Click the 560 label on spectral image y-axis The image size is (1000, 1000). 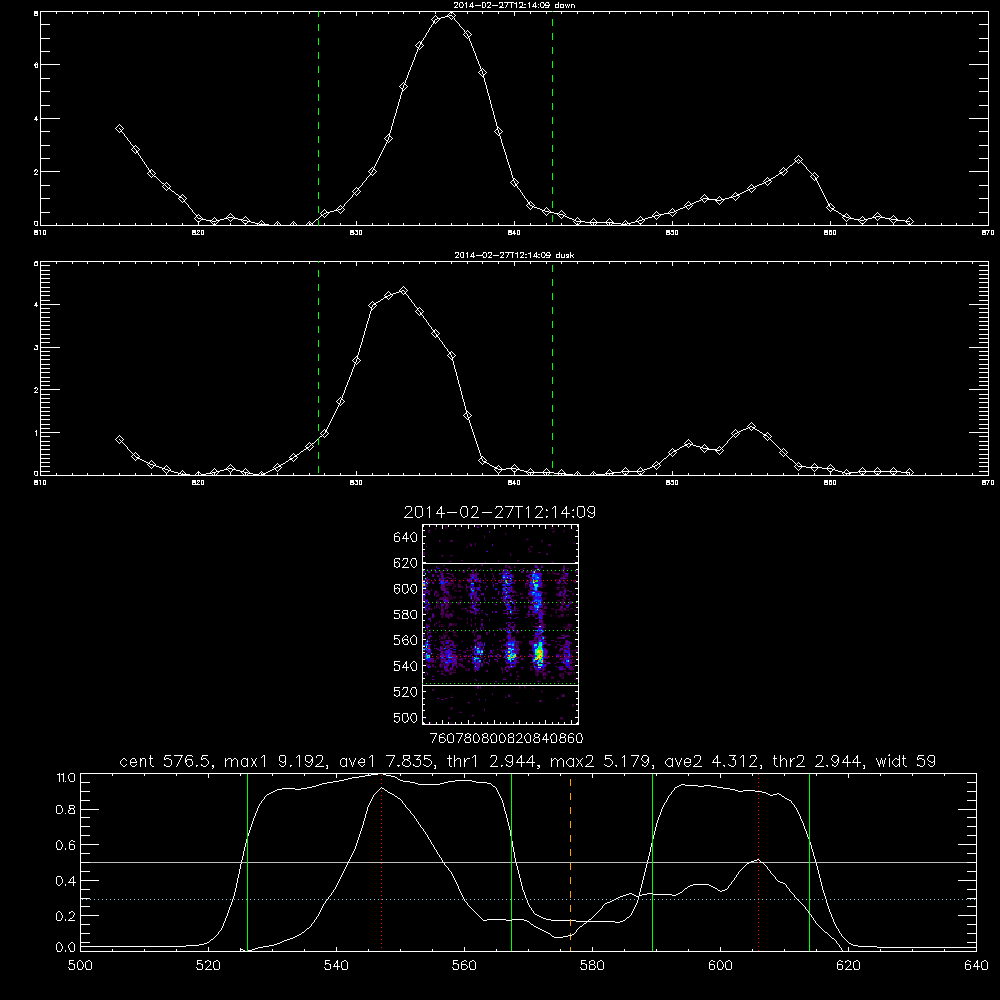406,640
